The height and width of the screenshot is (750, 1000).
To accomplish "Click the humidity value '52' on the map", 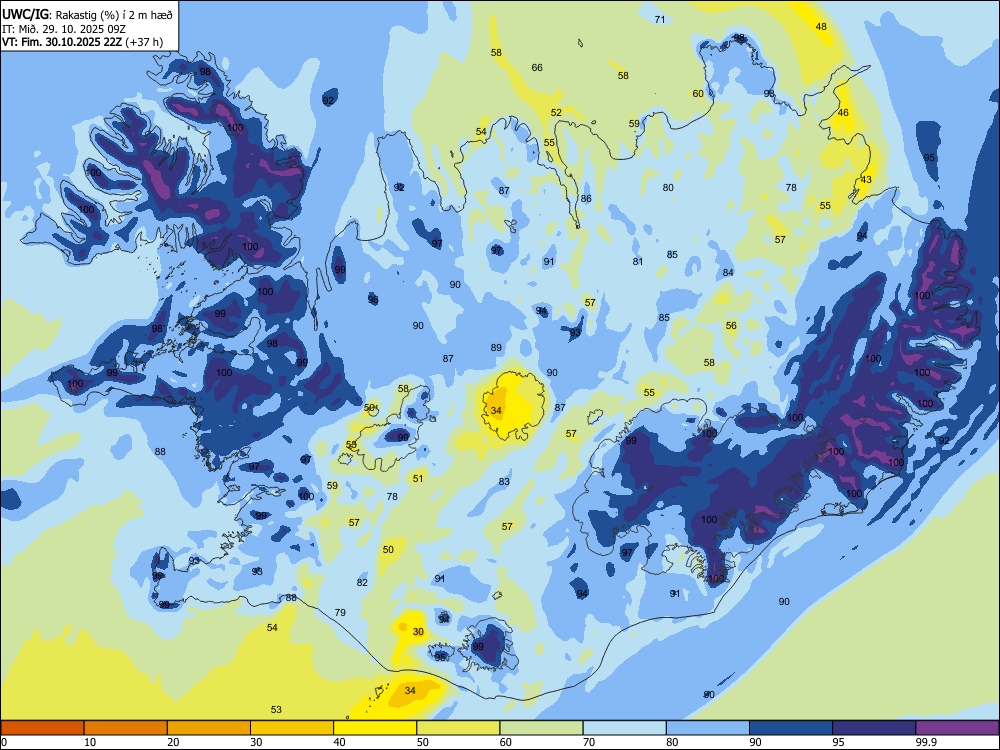I will pyautogui.click(x=556, y=113).
